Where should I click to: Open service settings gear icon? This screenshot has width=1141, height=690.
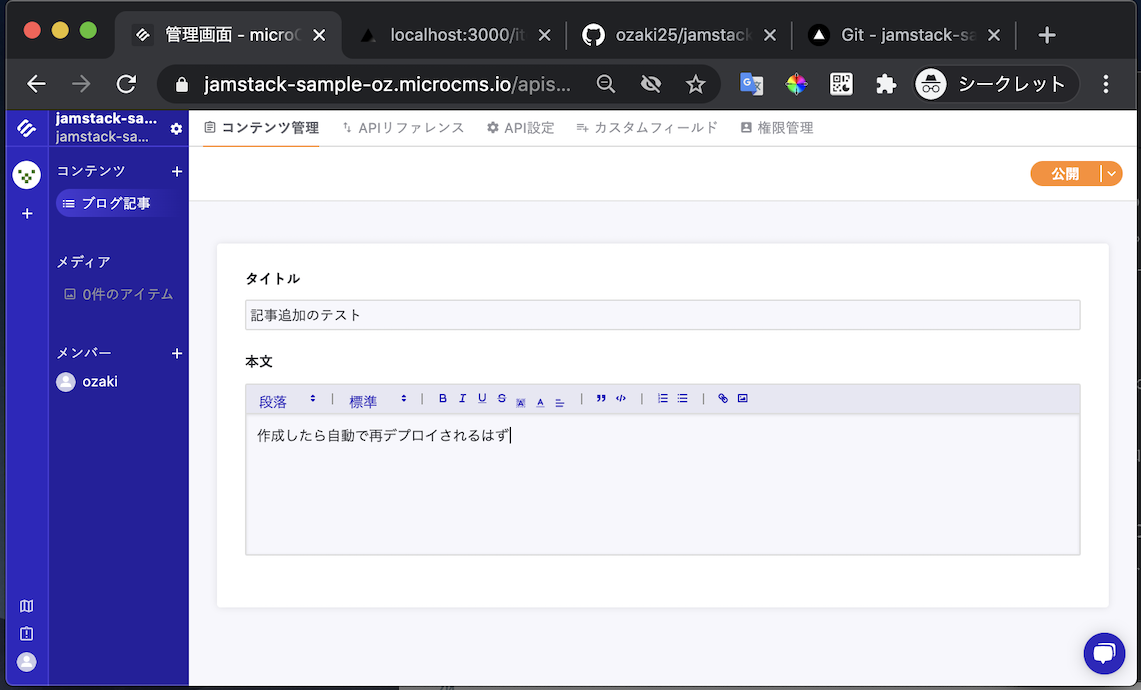(x=176, y=129)
